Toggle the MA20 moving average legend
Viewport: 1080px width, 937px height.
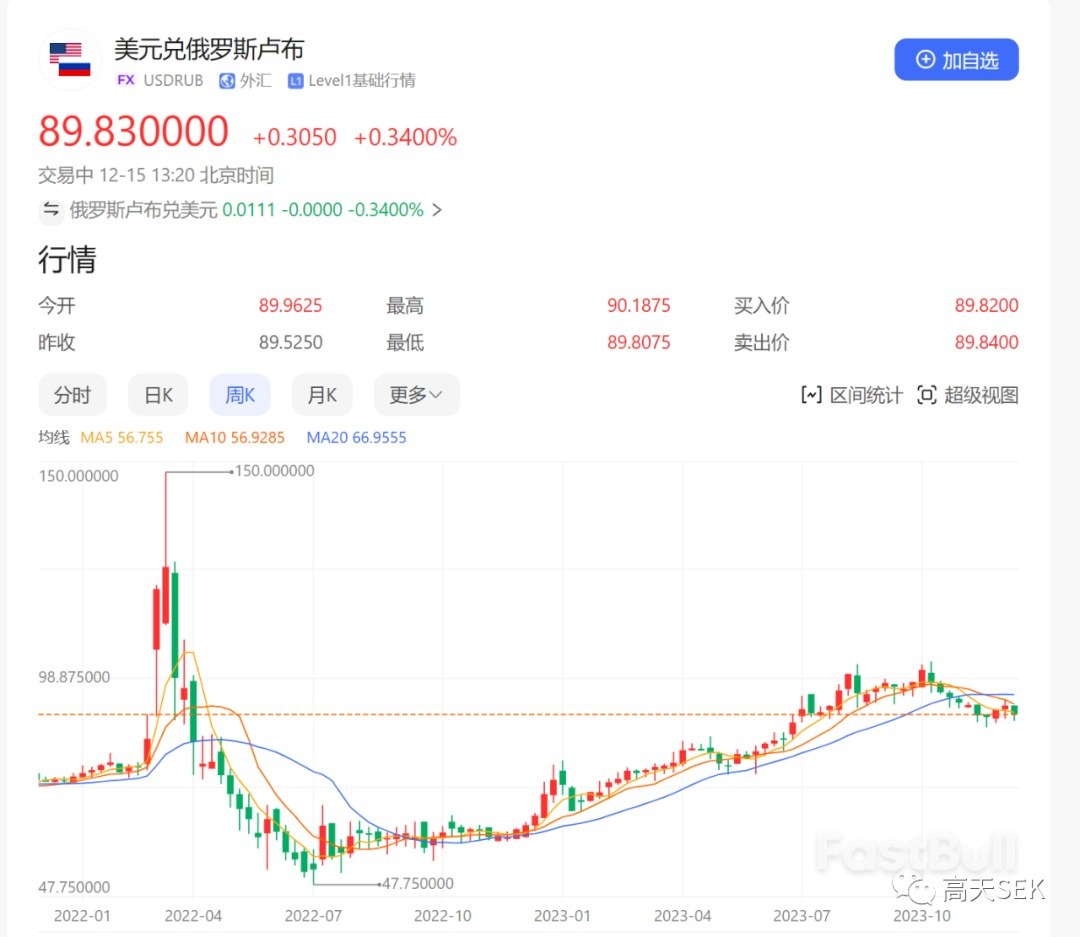pos(356,437)
